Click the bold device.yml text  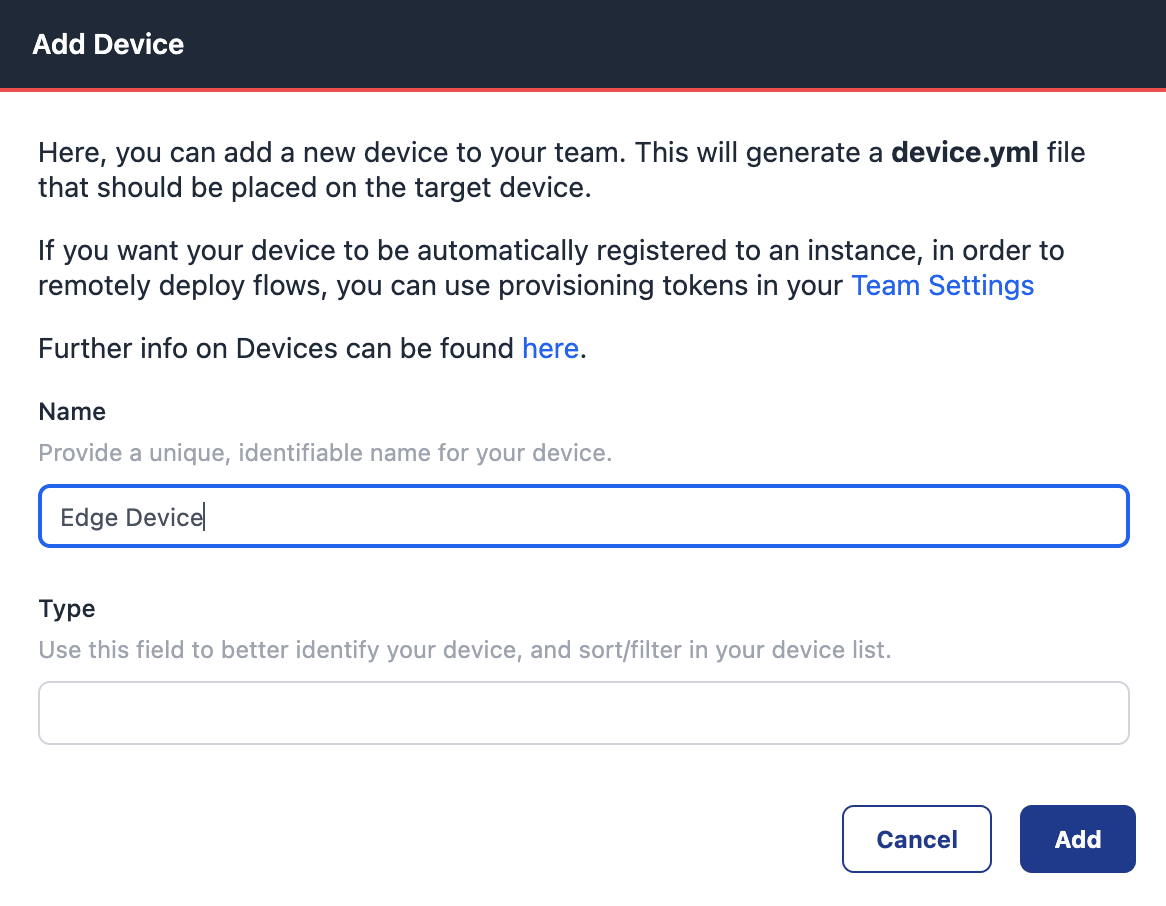click(x=965, y=153)
